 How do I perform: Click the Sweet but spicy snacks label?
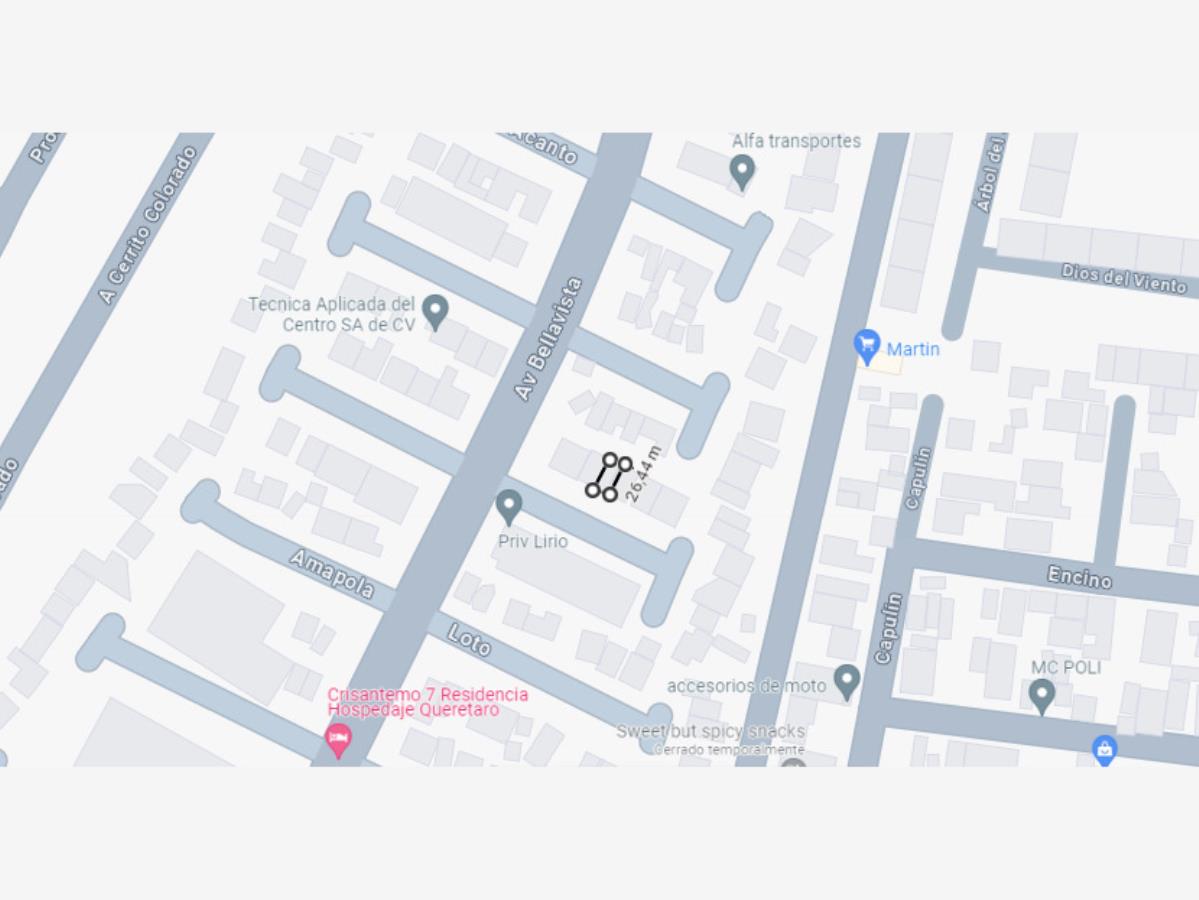(x=710, y=731)
